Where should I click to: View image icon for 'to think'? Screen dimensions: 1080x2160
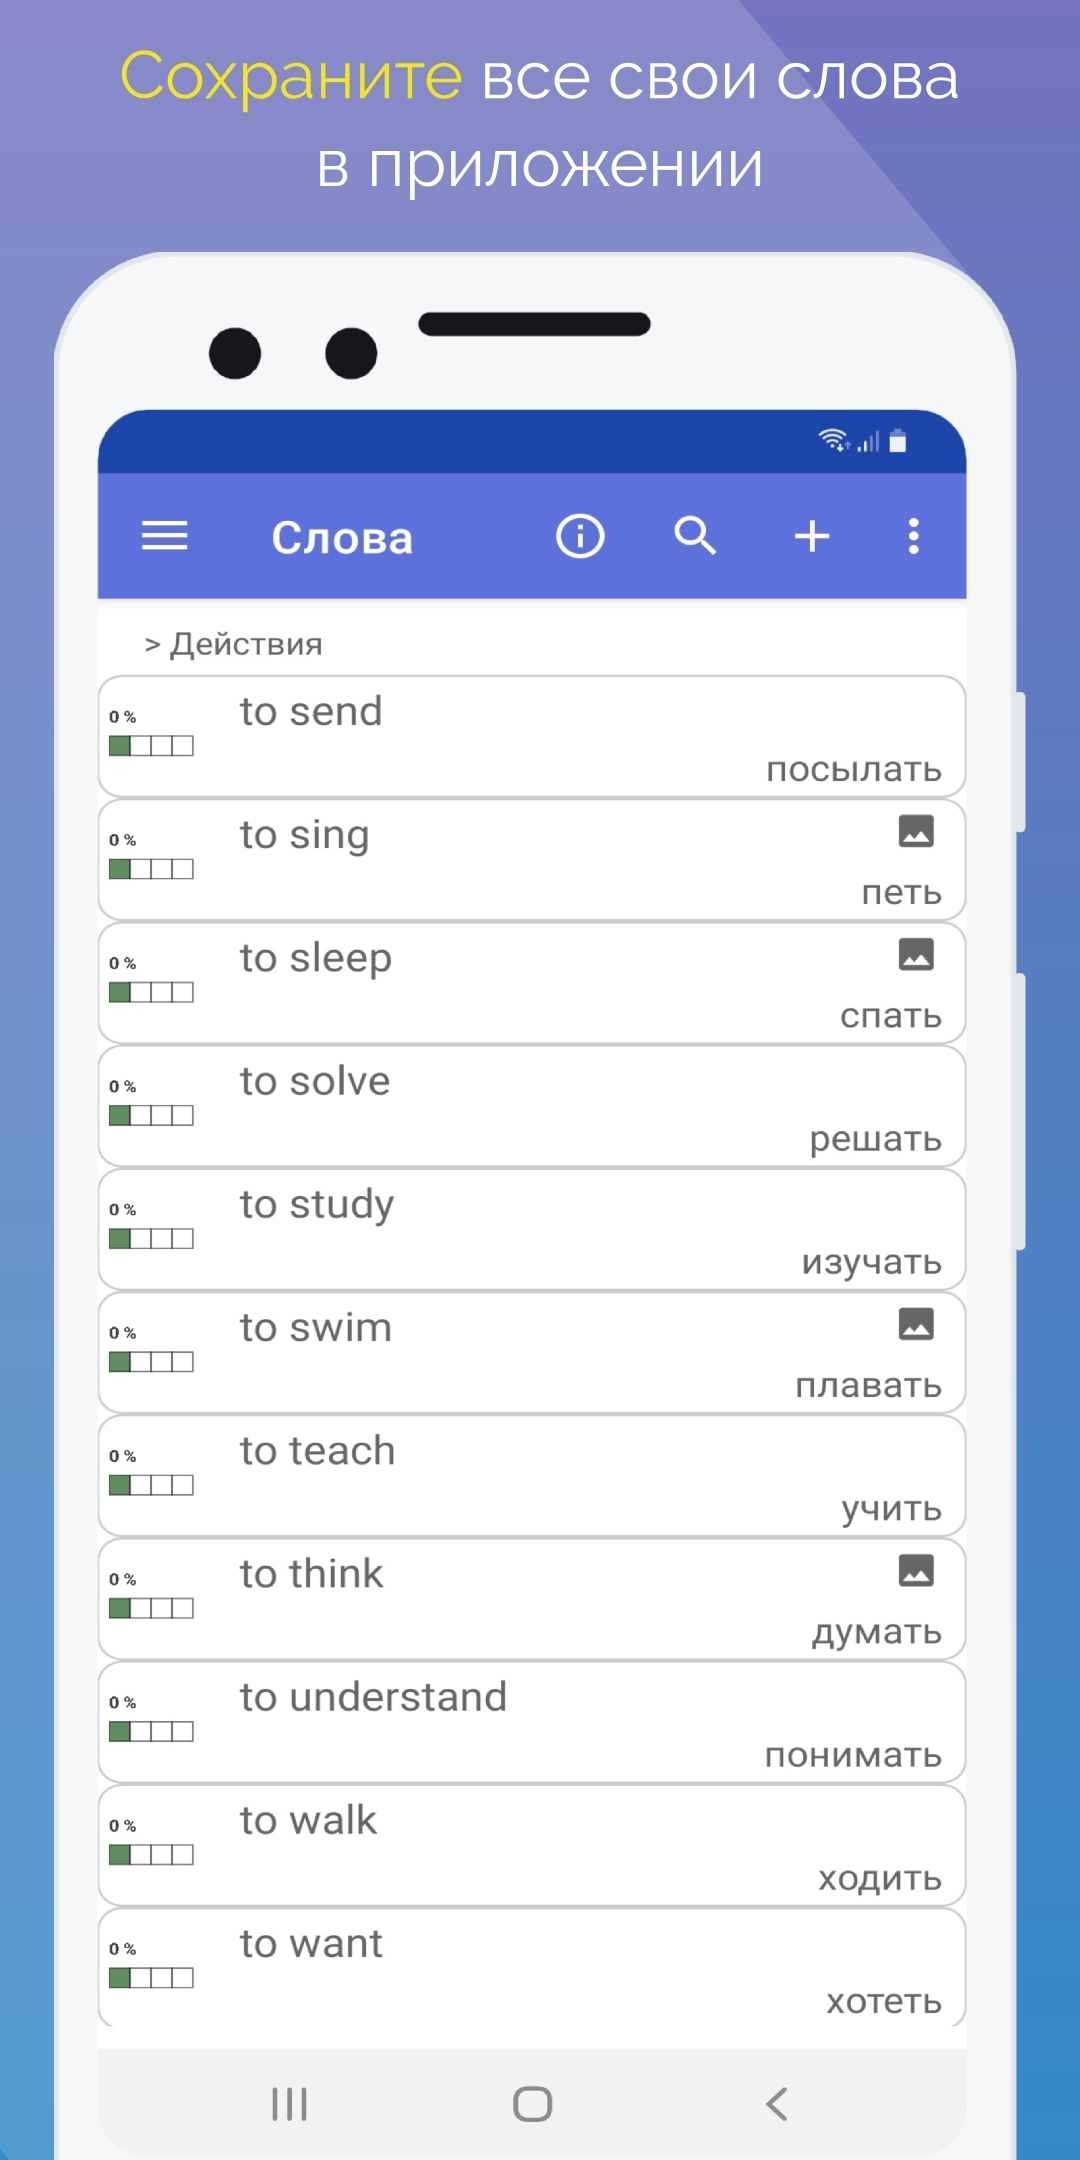(916, 1570)
